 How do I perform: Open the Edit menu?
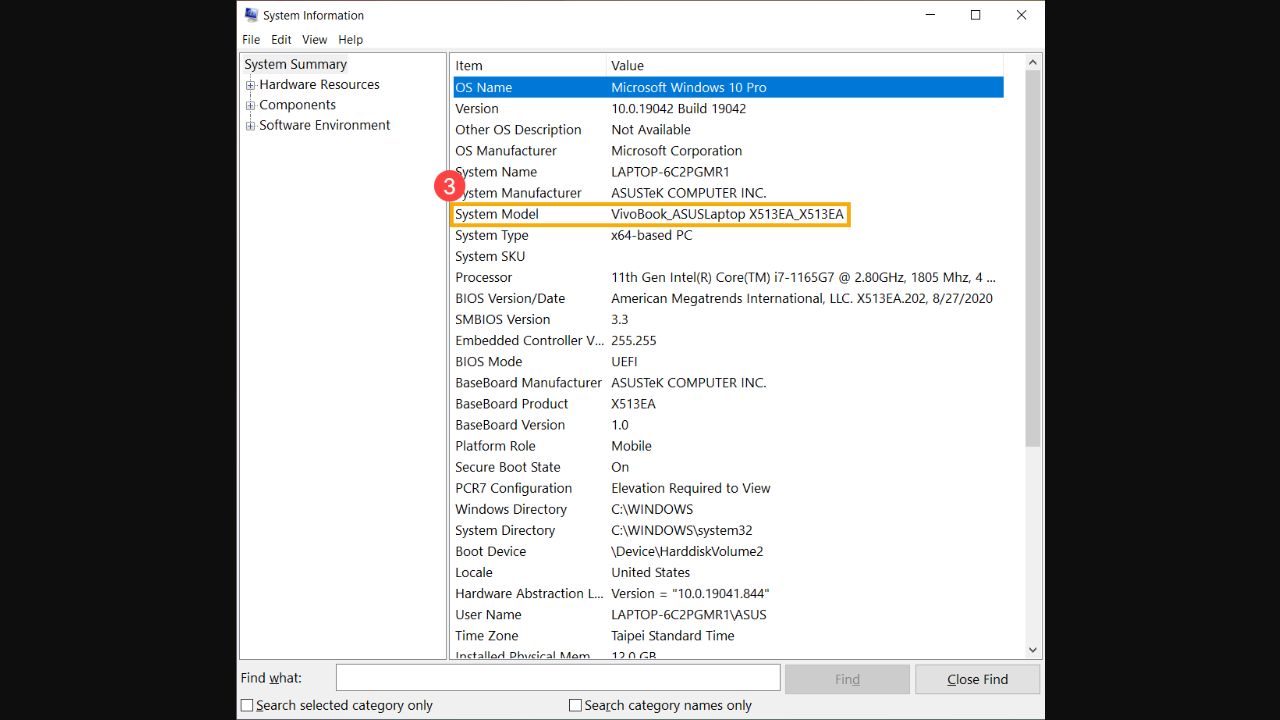(282, 40)
